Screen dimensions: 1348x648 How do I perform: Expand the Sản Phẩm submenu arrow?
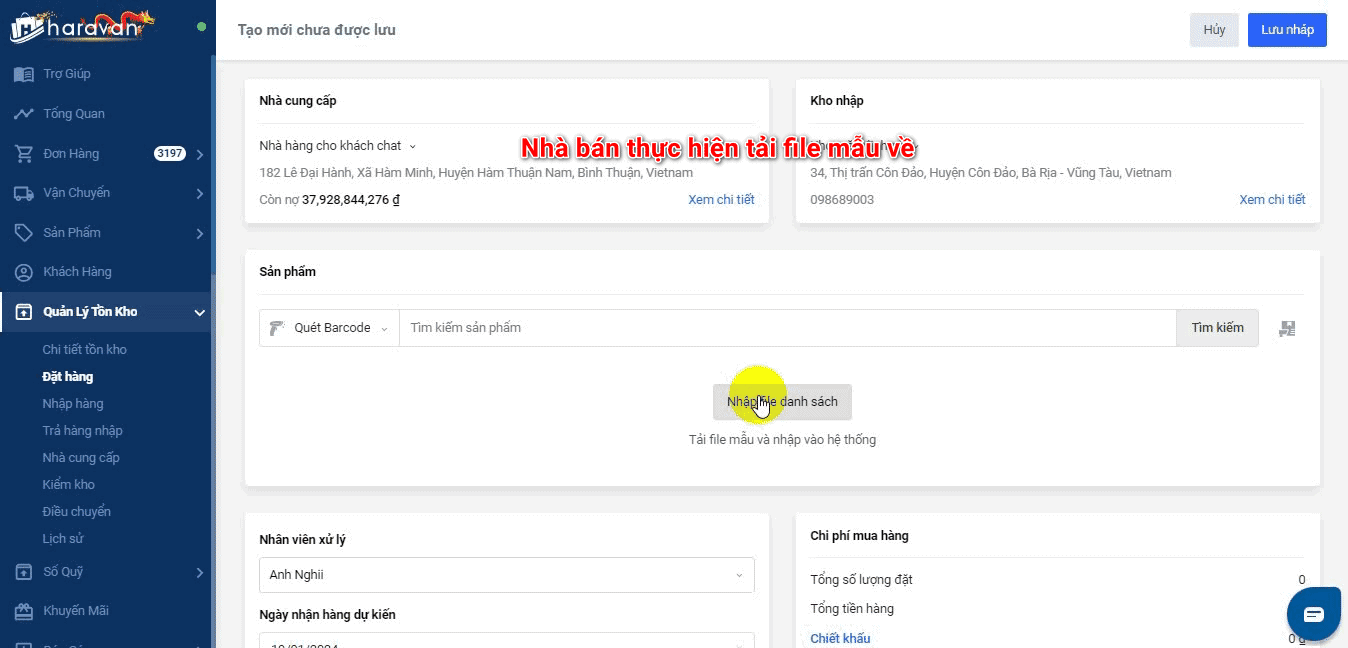pos(200,233)
